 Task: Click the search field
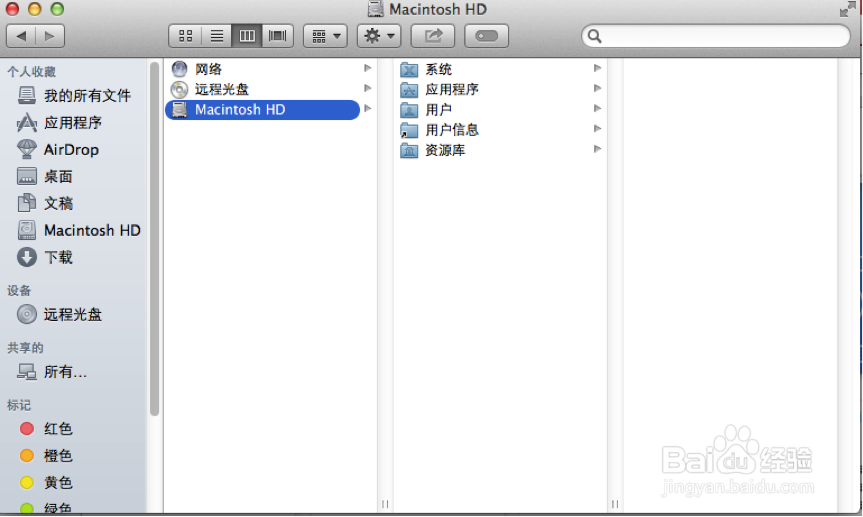(716, 36)
